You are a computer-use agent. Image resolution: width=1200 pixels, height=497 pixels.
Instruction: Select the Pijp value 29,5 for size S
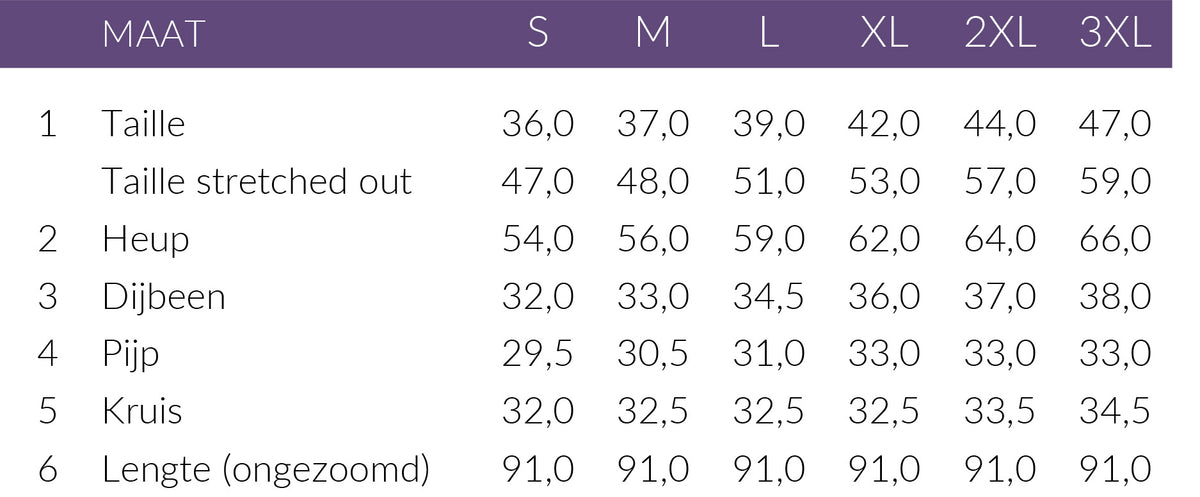coord(538,355)
